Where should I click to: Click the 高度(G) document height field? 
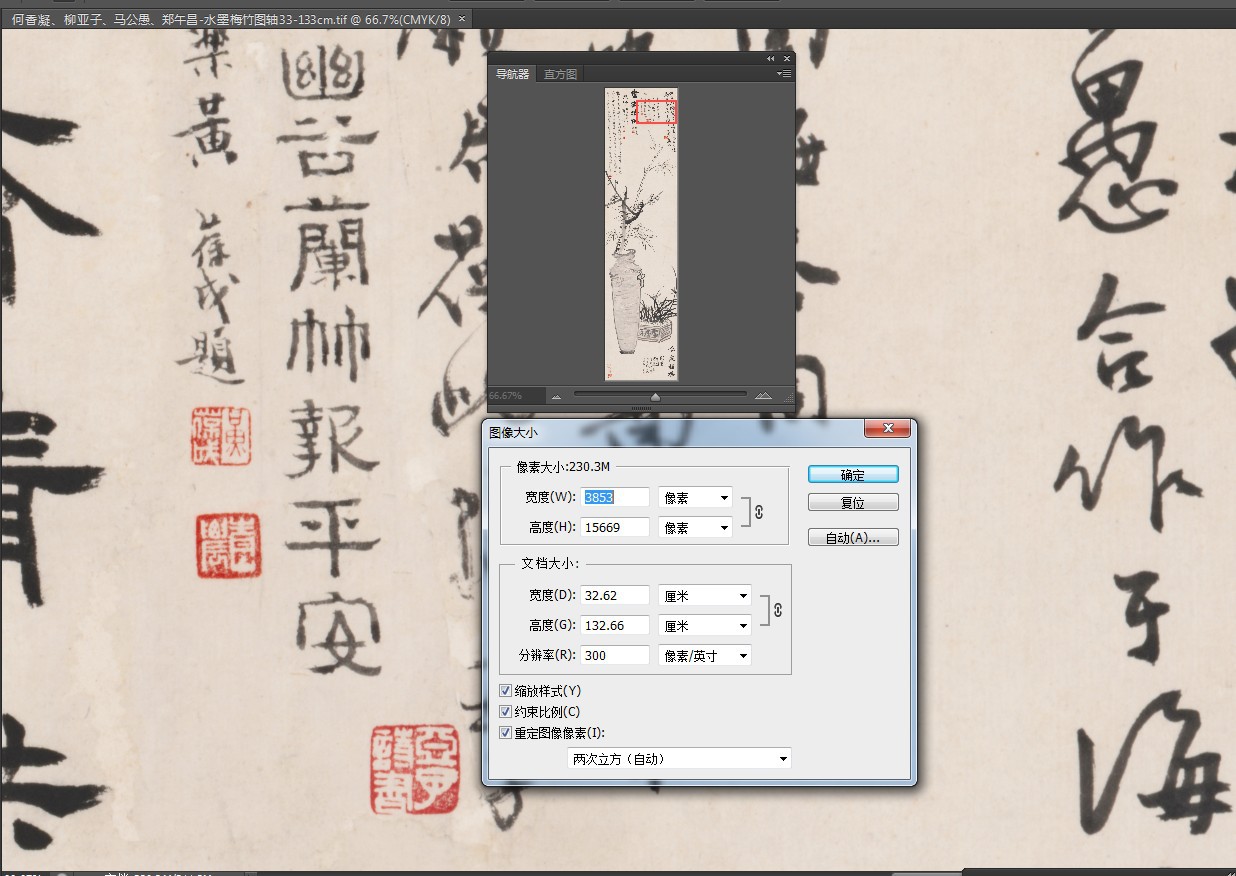pos(615,626)
